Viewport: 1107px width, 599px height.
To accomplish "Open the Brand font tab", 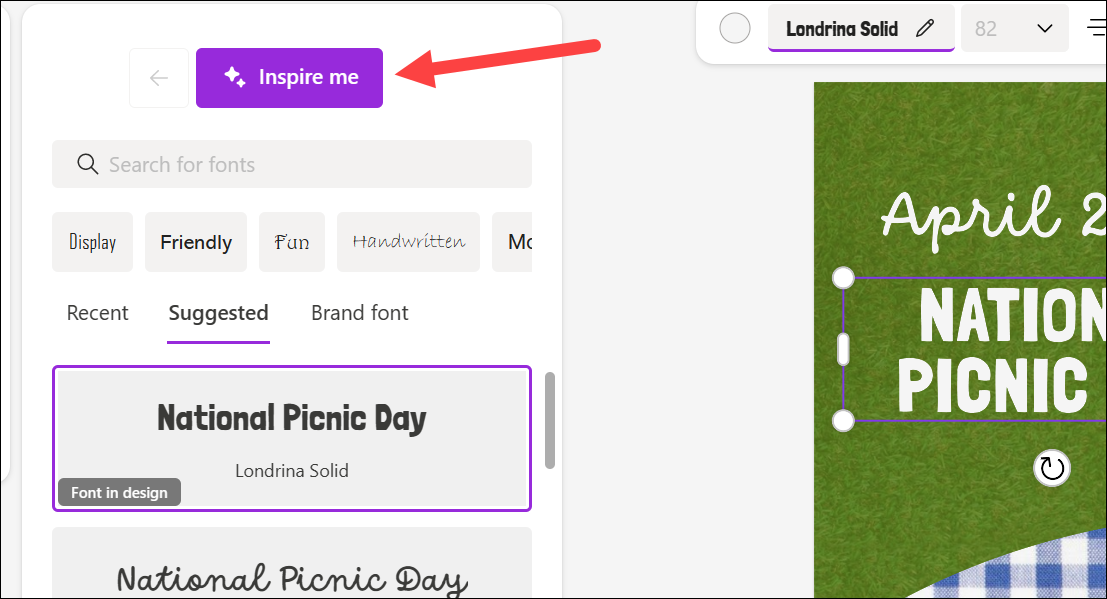I will tap(359, 313).
